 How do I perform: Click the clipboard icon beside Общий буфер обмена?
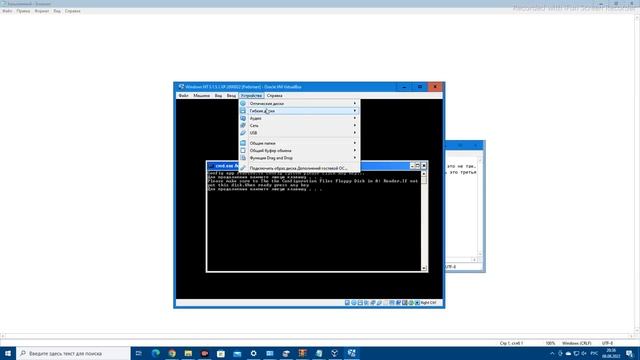click(243, 151)
